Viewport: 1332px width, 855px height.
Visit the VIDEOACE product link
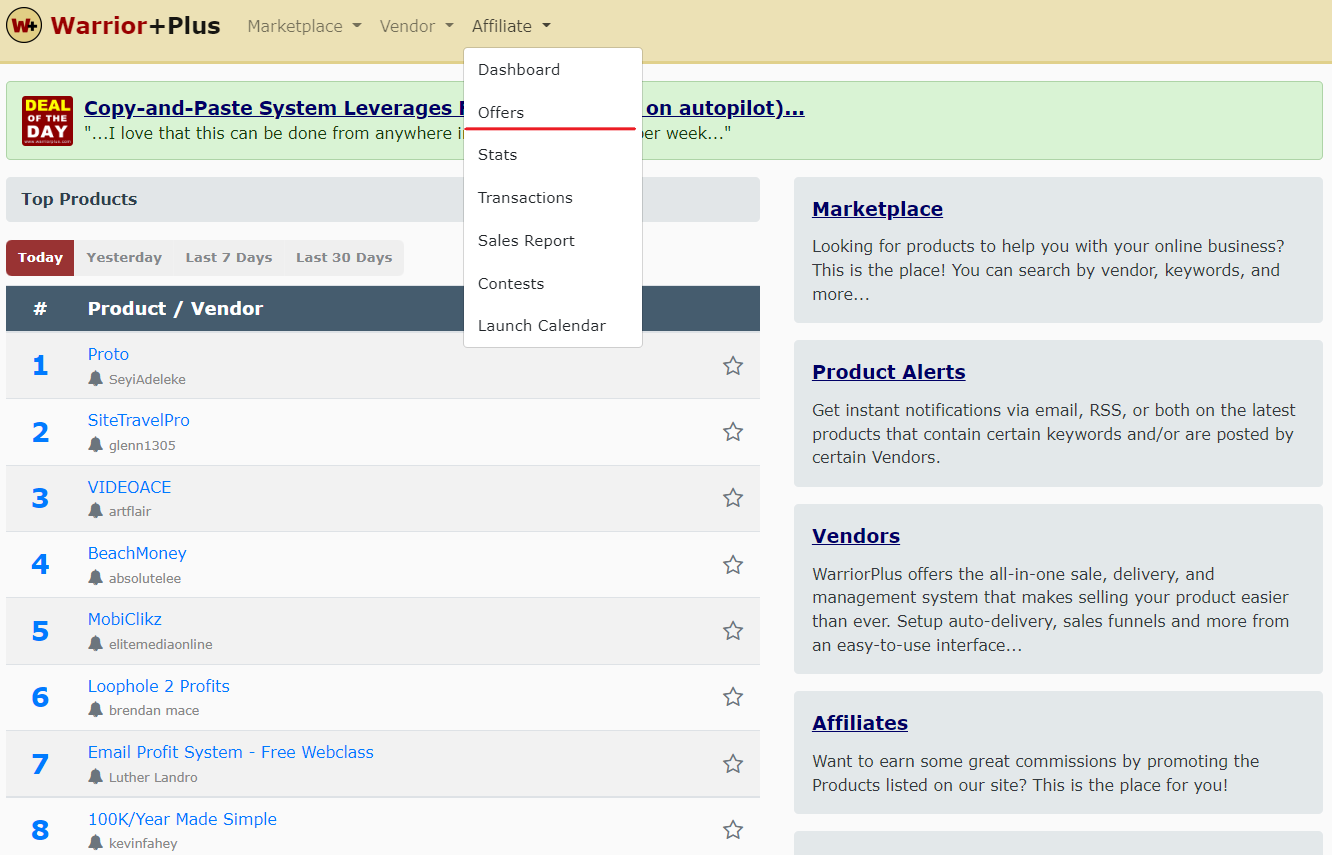[130, 487]
